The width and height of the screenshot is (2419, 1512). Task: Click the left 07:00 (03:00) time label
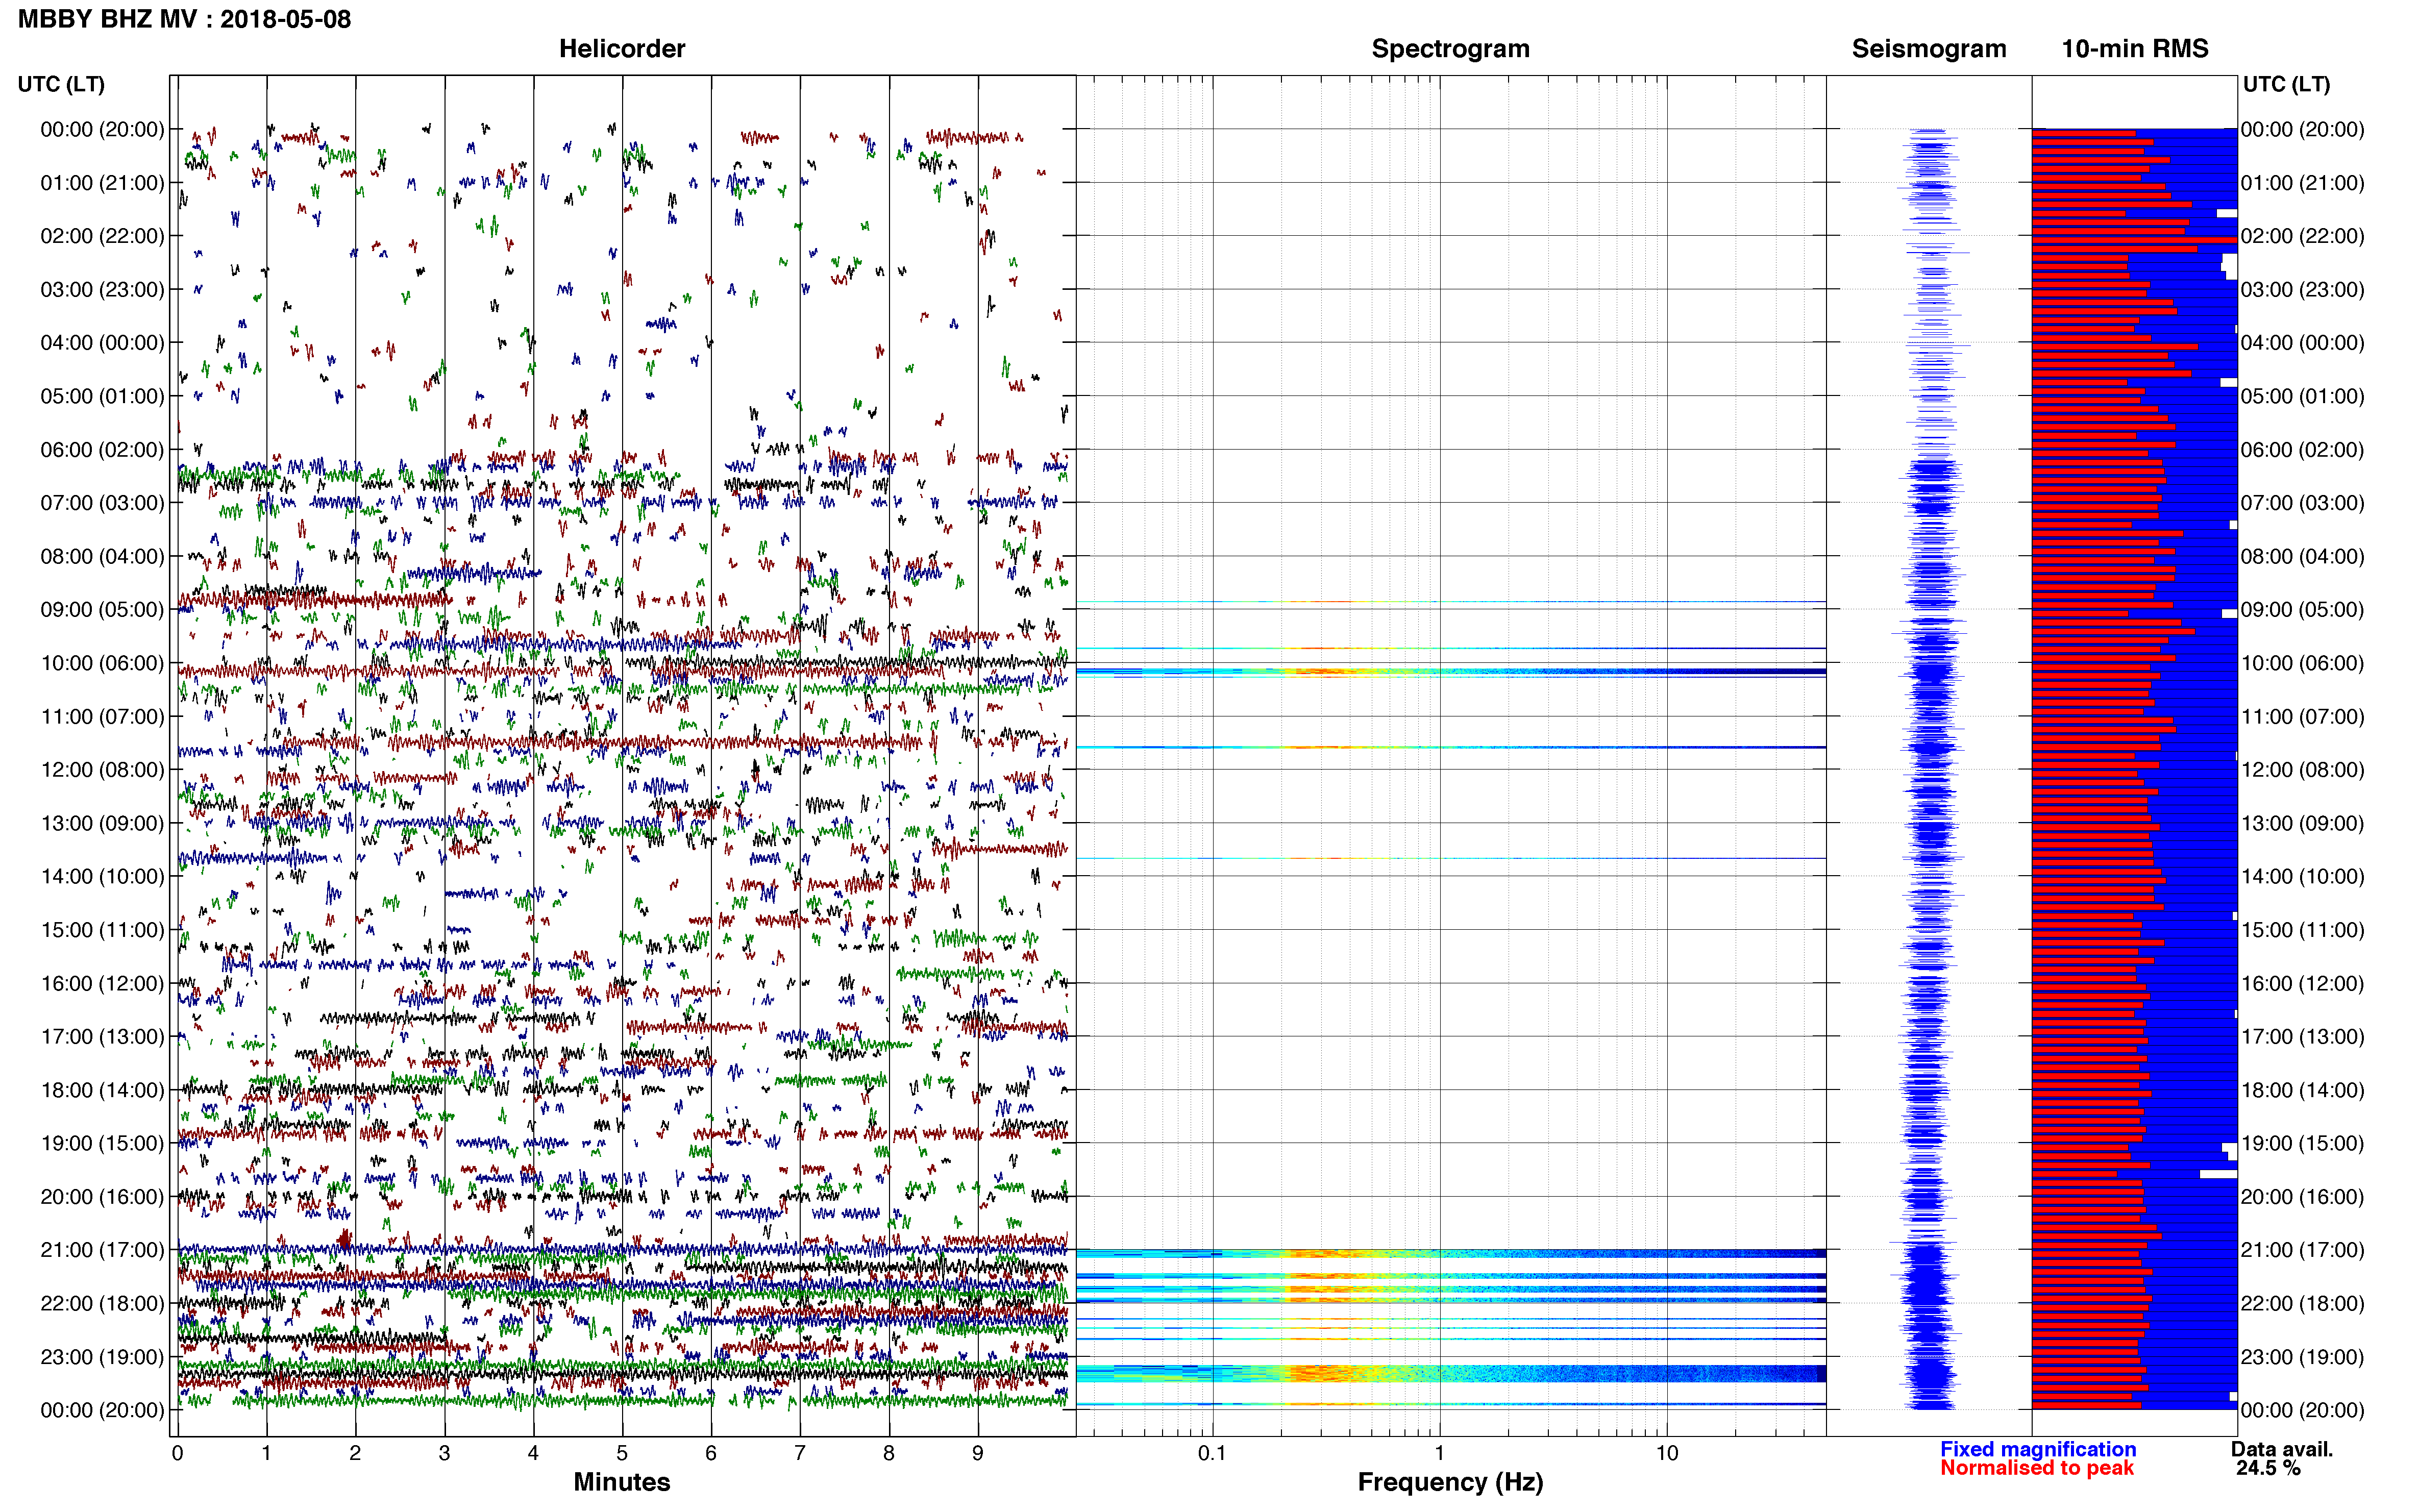102,503
